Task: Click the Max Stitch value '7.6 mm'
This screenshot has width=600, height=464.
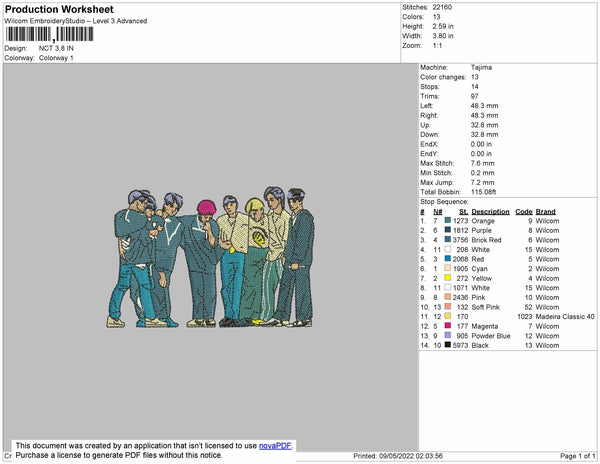Action: (483, 163)
